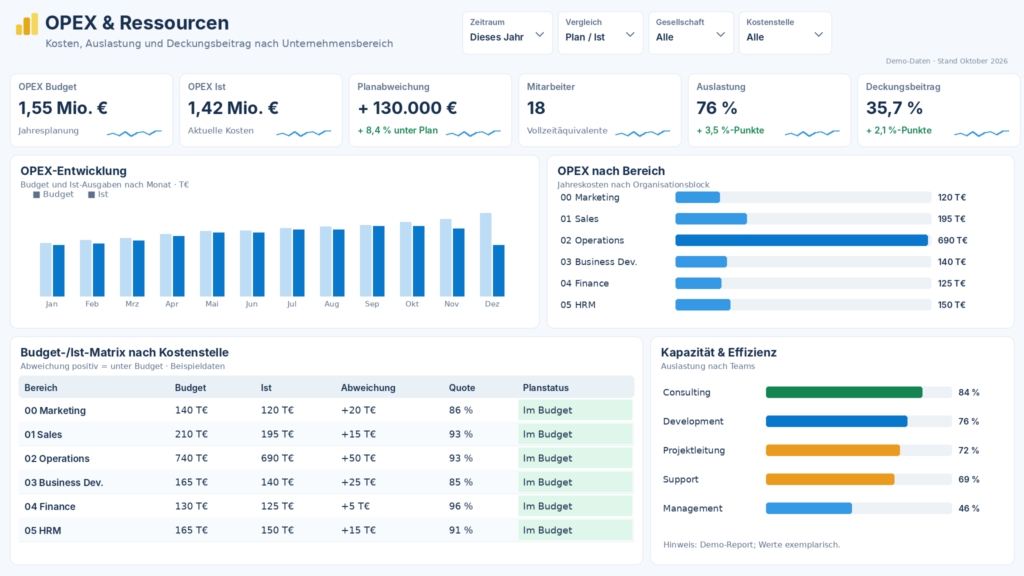The image size is (1024, 576).
Task: Select the 05 HRM row in the matrix
Action: point(326,530)
